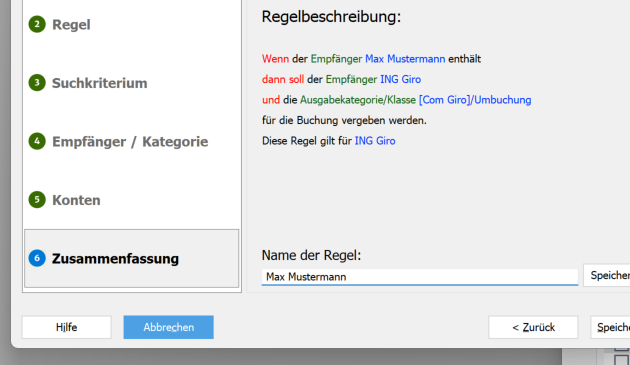Viewport: 630px width, 365px height.
Task: Go back with the Zurück button
Action: pyautogui.click(x=533, y=327)
